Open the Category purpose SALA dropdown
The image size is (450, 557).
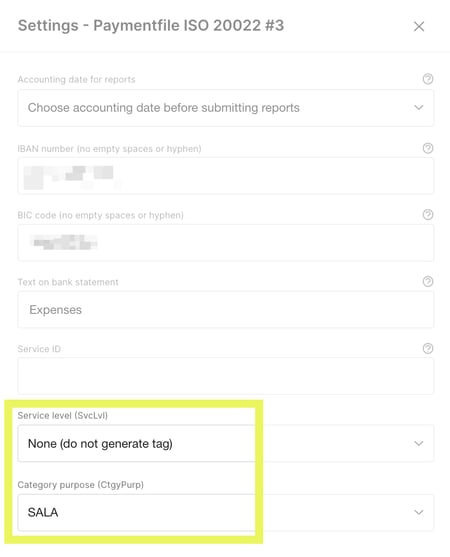coord(226,513)
